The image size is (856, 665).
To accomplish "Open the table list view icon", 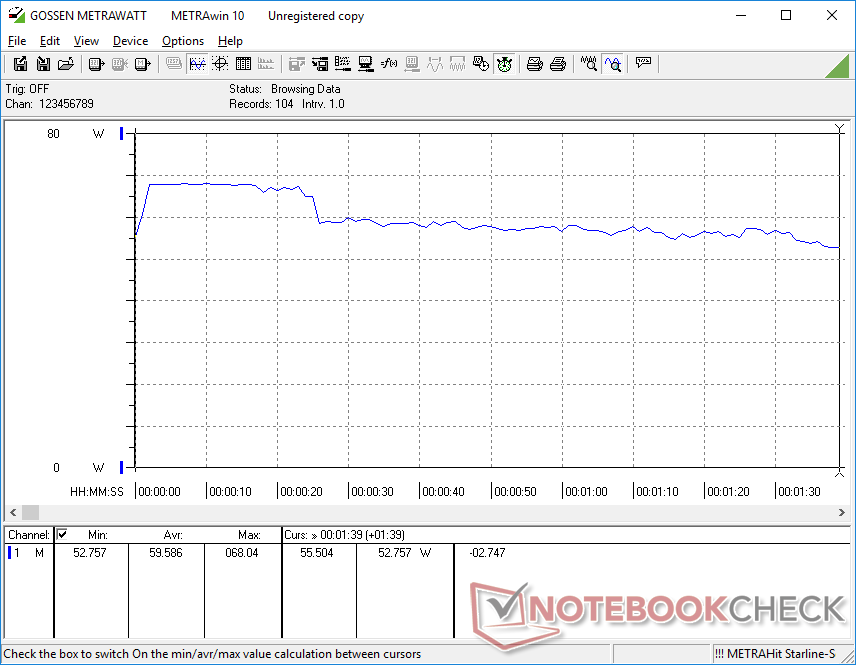I will [242, 64].
